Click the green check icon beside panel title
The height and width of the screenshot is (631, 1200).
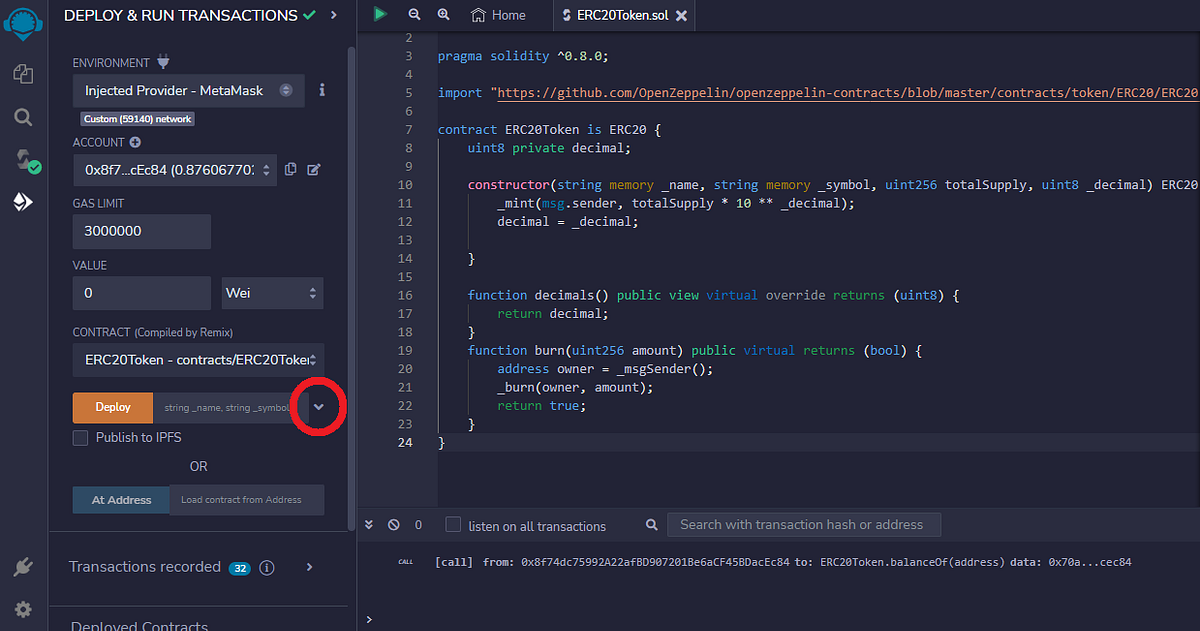(309, 15)
